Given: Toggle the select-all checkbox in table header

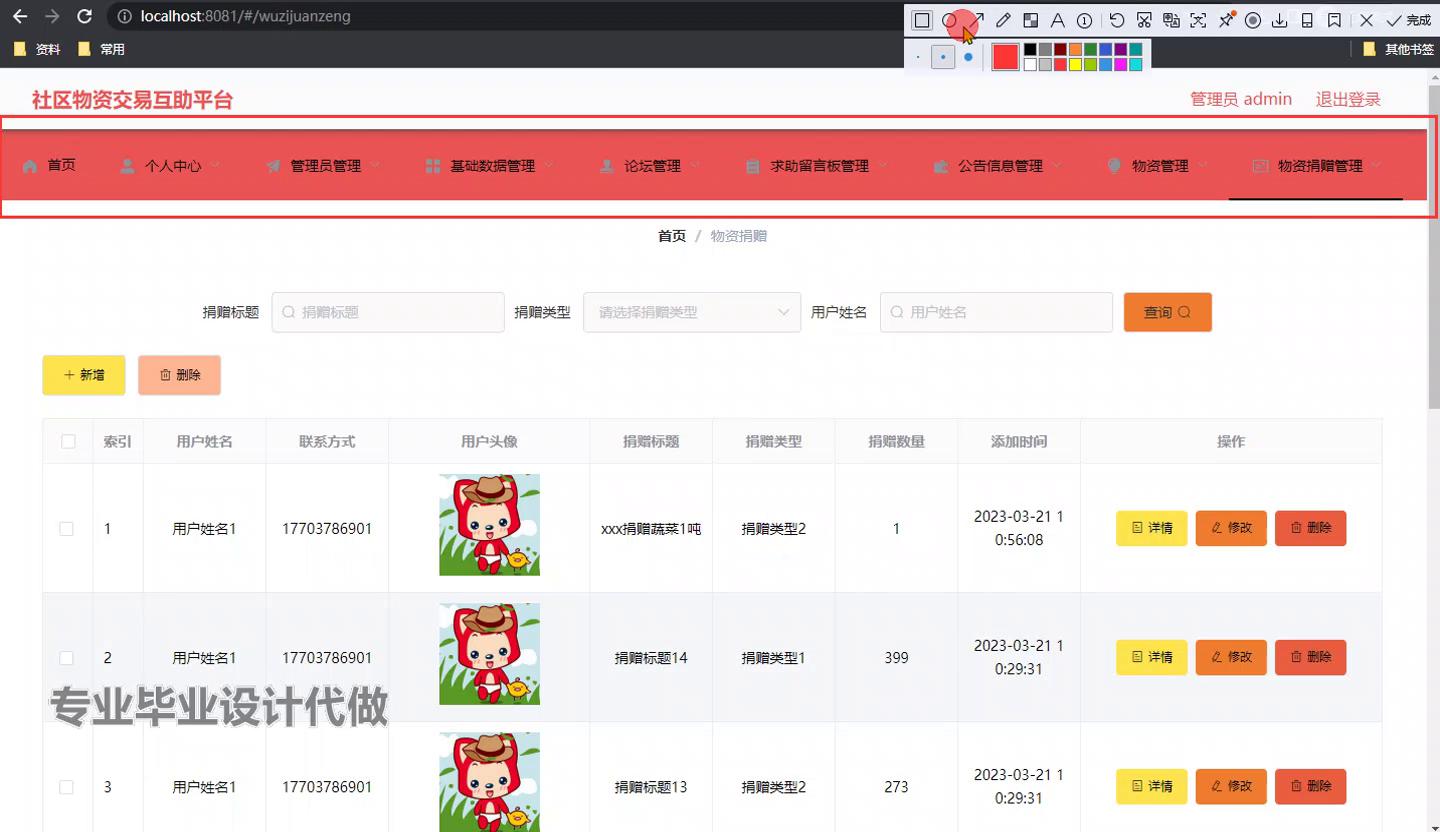Looking at the screenshot, I should pos(68,441).
